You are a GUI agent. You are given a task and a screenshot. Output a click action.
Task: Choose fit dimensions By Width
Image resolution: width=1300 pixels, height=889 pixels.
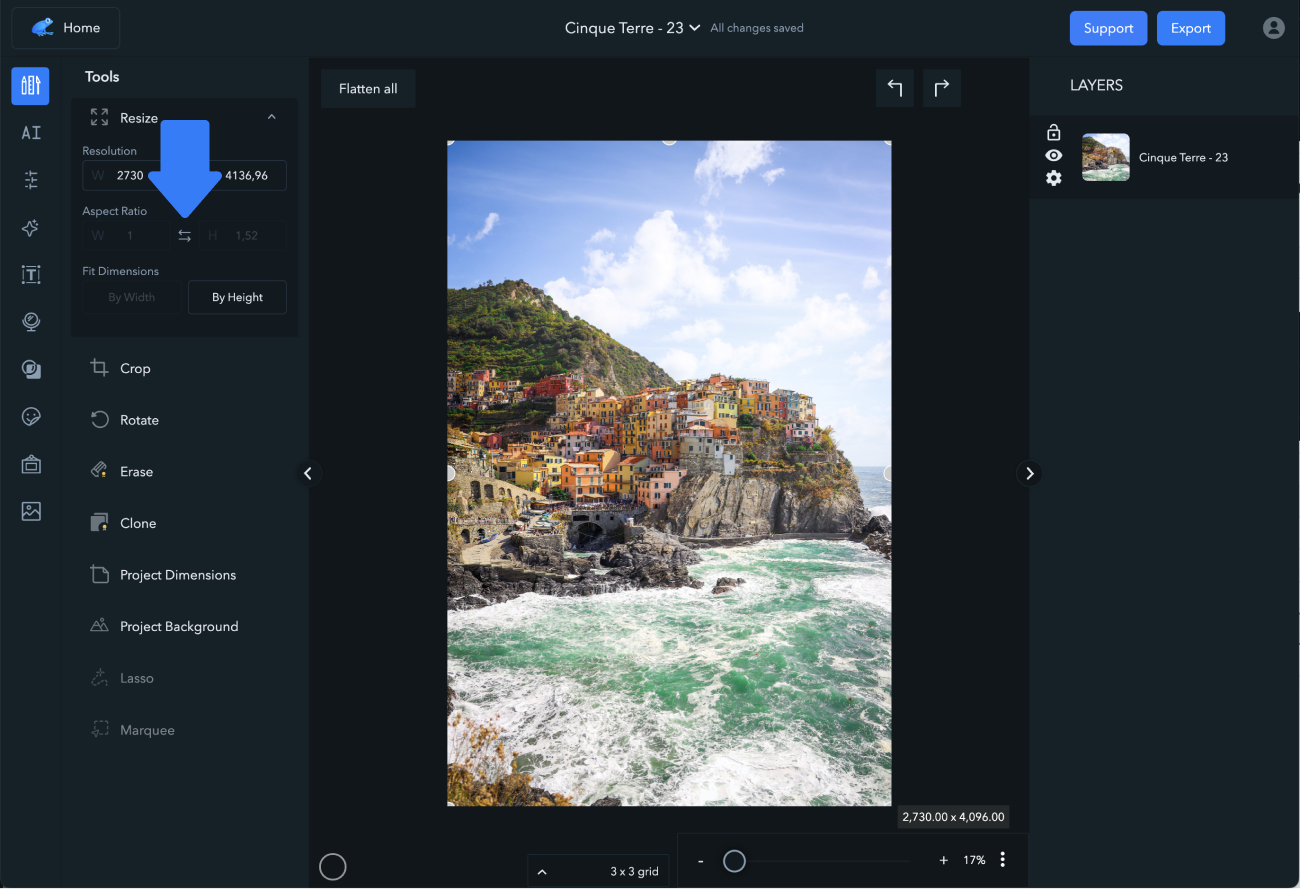pos(131,297)
